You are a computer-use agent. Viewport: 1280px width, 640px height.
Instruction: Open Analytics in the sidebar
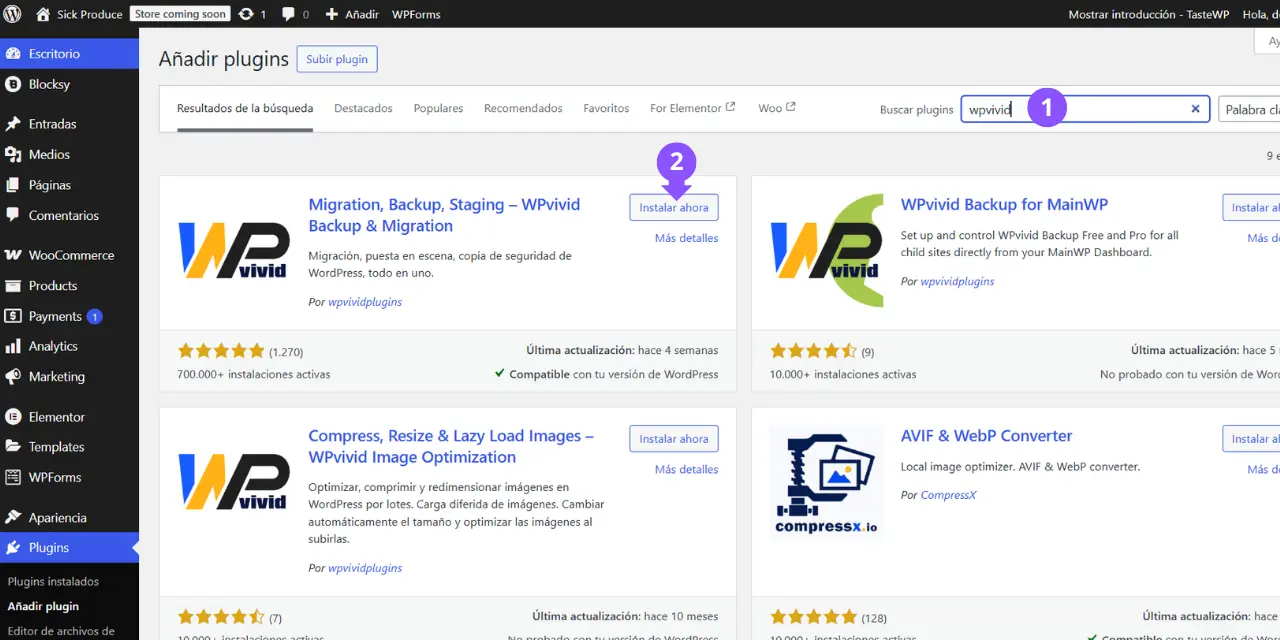(x=69, y=346)
